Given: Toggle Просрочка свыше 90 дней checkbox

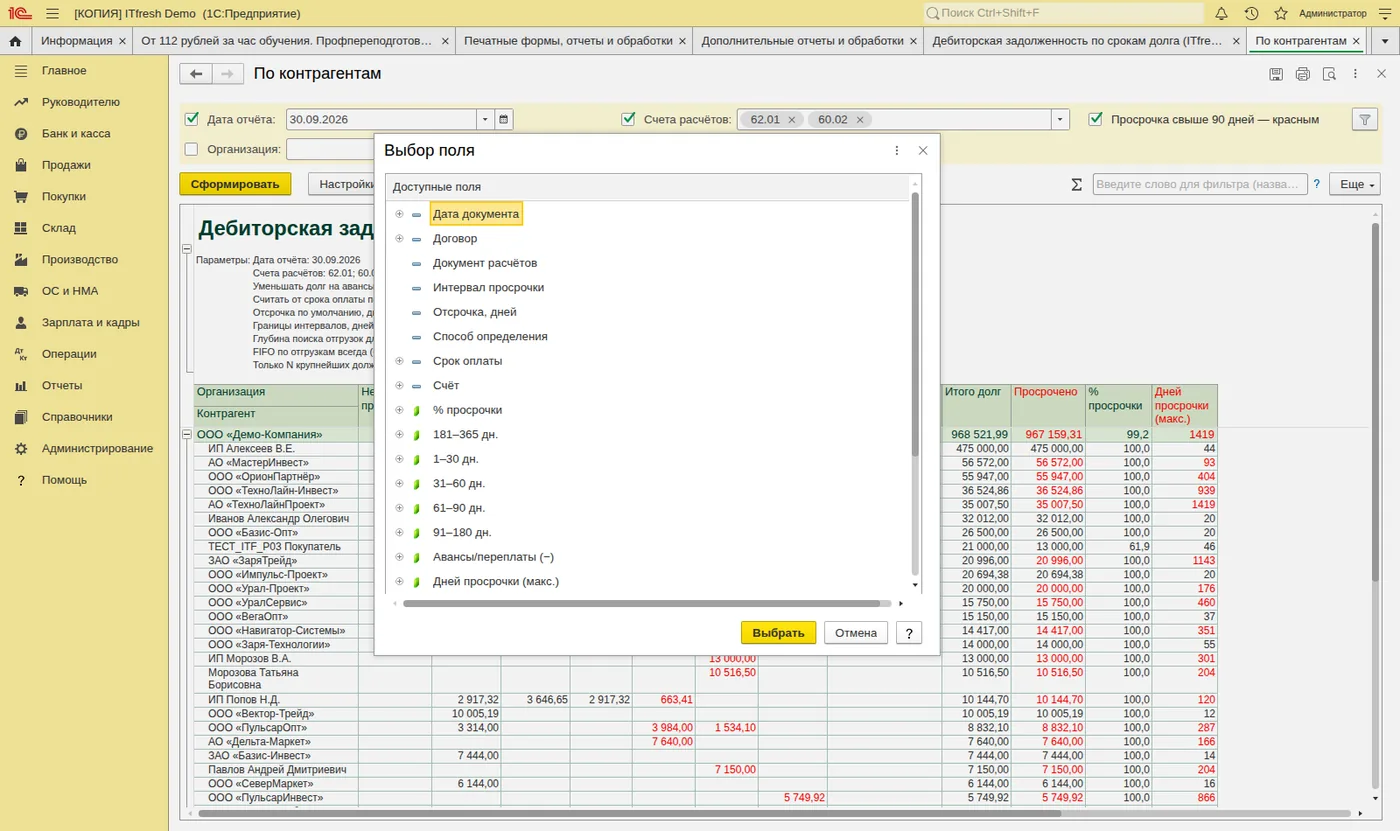Looking at the screenshot, I should click(x=1095, y=119).
